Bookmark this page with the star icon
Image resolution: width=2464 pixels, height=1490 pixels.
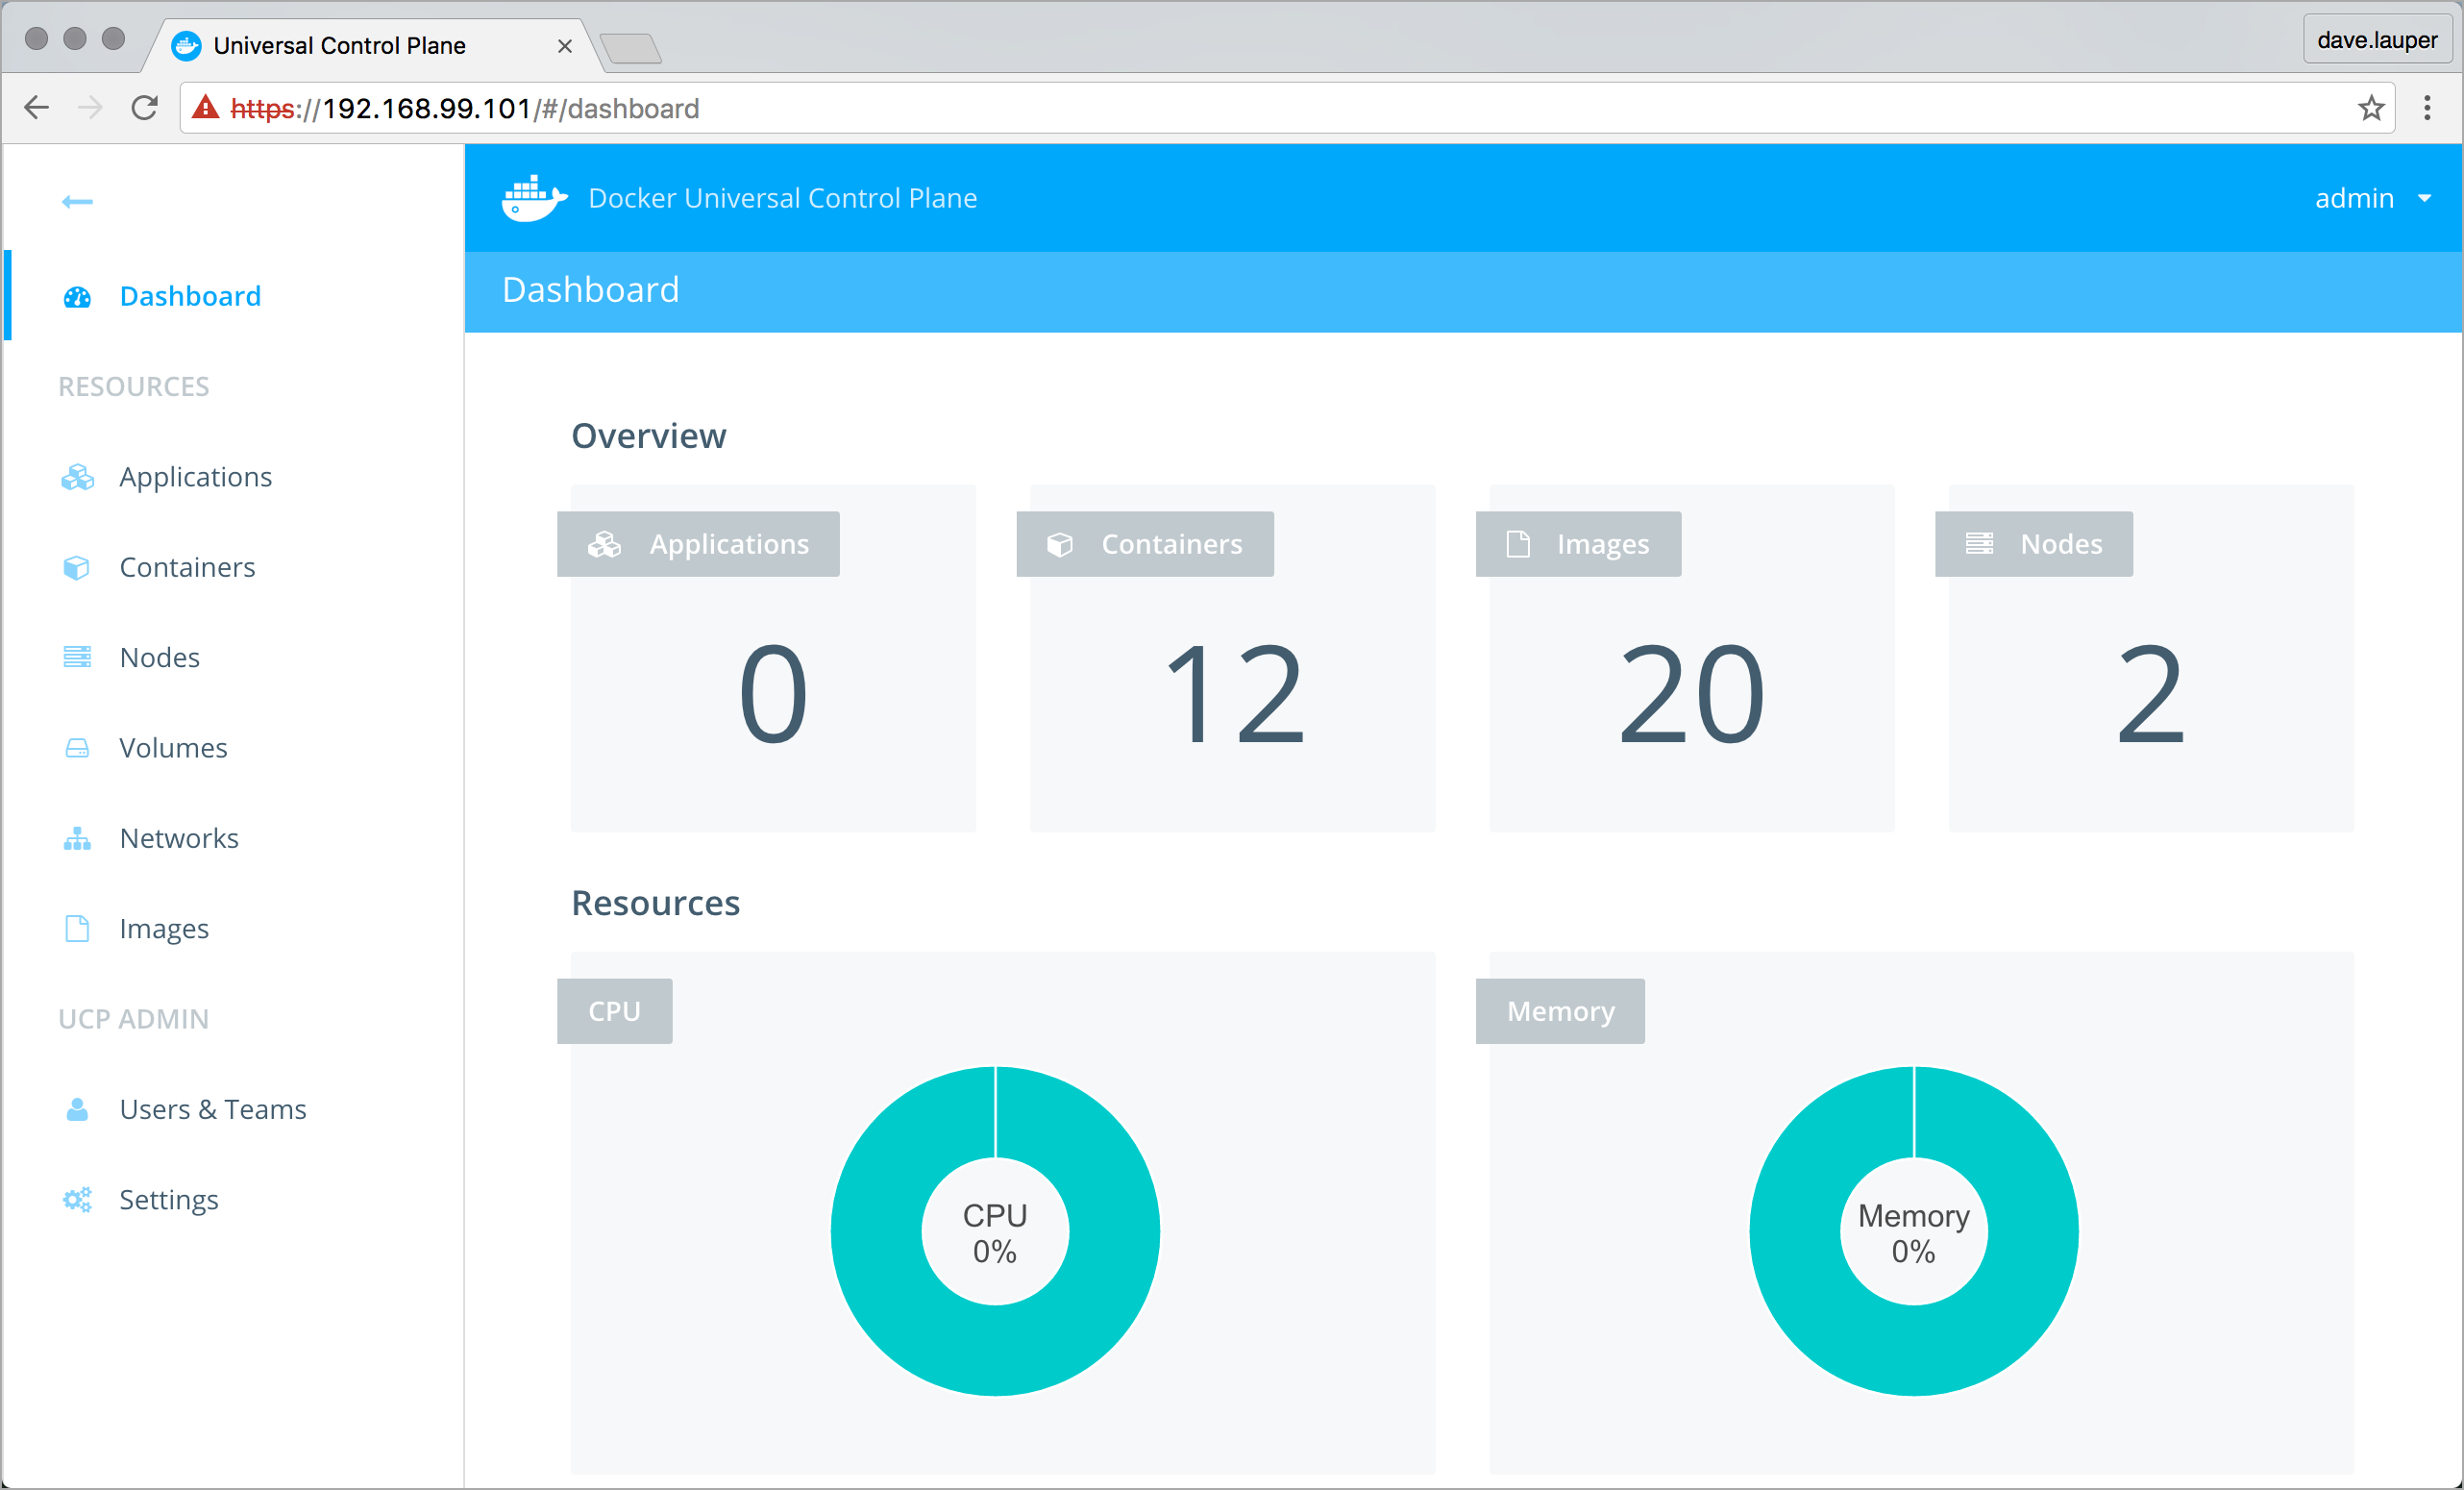coord(2371,108)
